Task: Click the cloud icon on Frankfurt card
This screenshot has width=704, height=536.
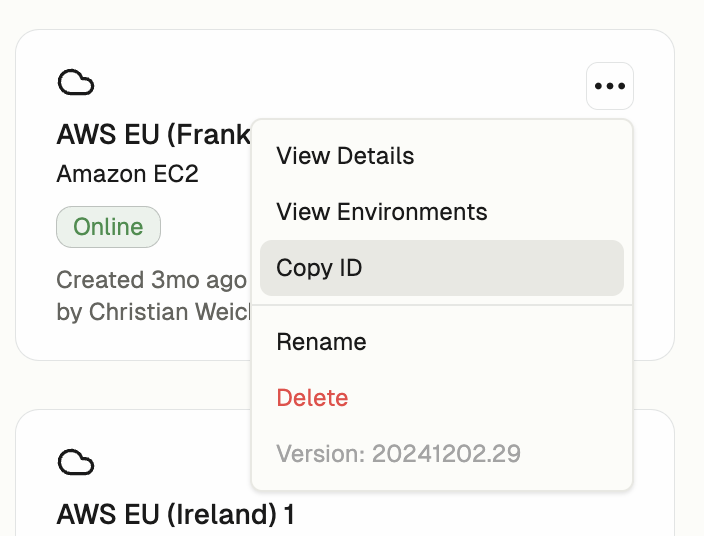Action: click(76, 83)
